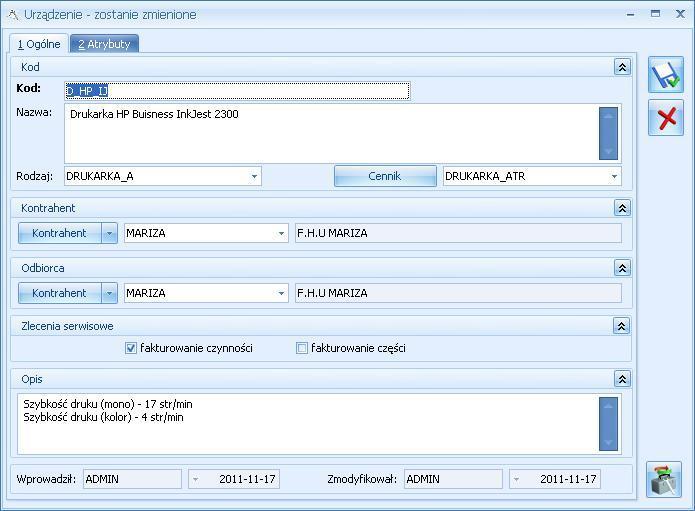This screenshot has width=695, height=511.
Task: Cancel changes using the red X icon
Action: pyautogui.click(x=666, y=117)
